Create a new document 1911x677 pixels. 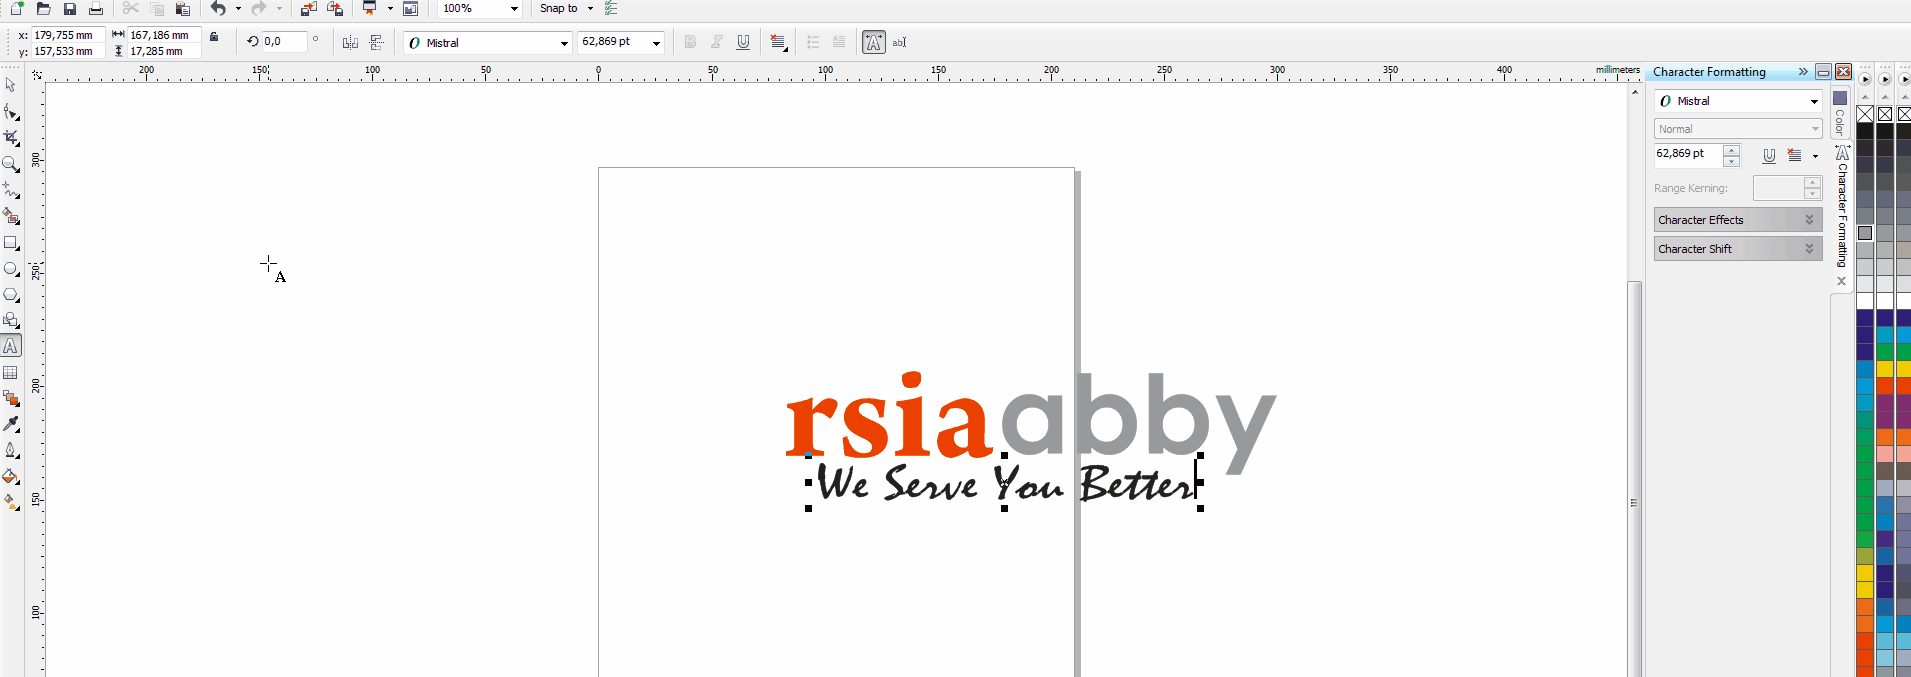pos(17,8)
